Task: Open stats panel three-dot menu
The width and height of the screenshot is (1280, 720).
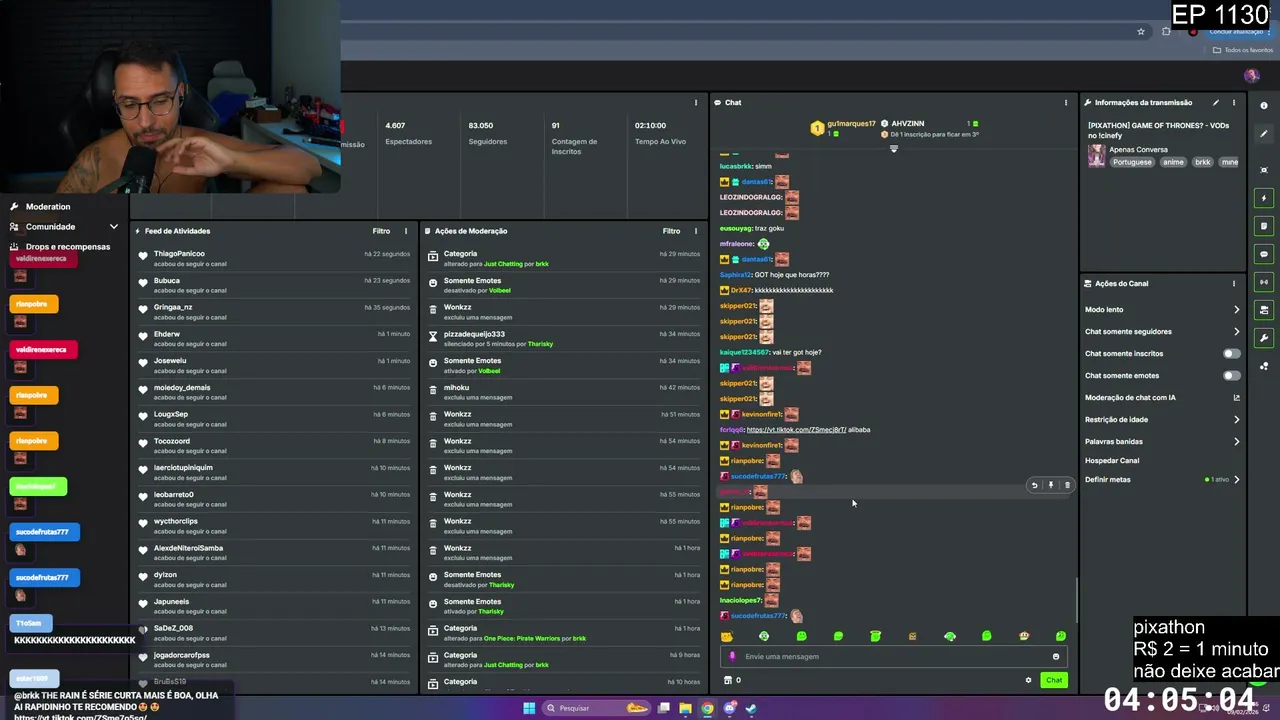Action: pos(695,103)
